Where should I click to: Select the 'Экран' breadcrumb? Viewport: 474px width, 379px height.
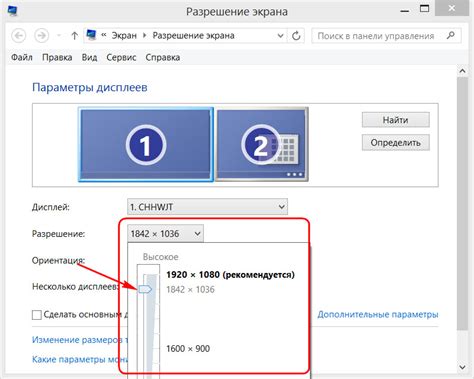(124, 36)
